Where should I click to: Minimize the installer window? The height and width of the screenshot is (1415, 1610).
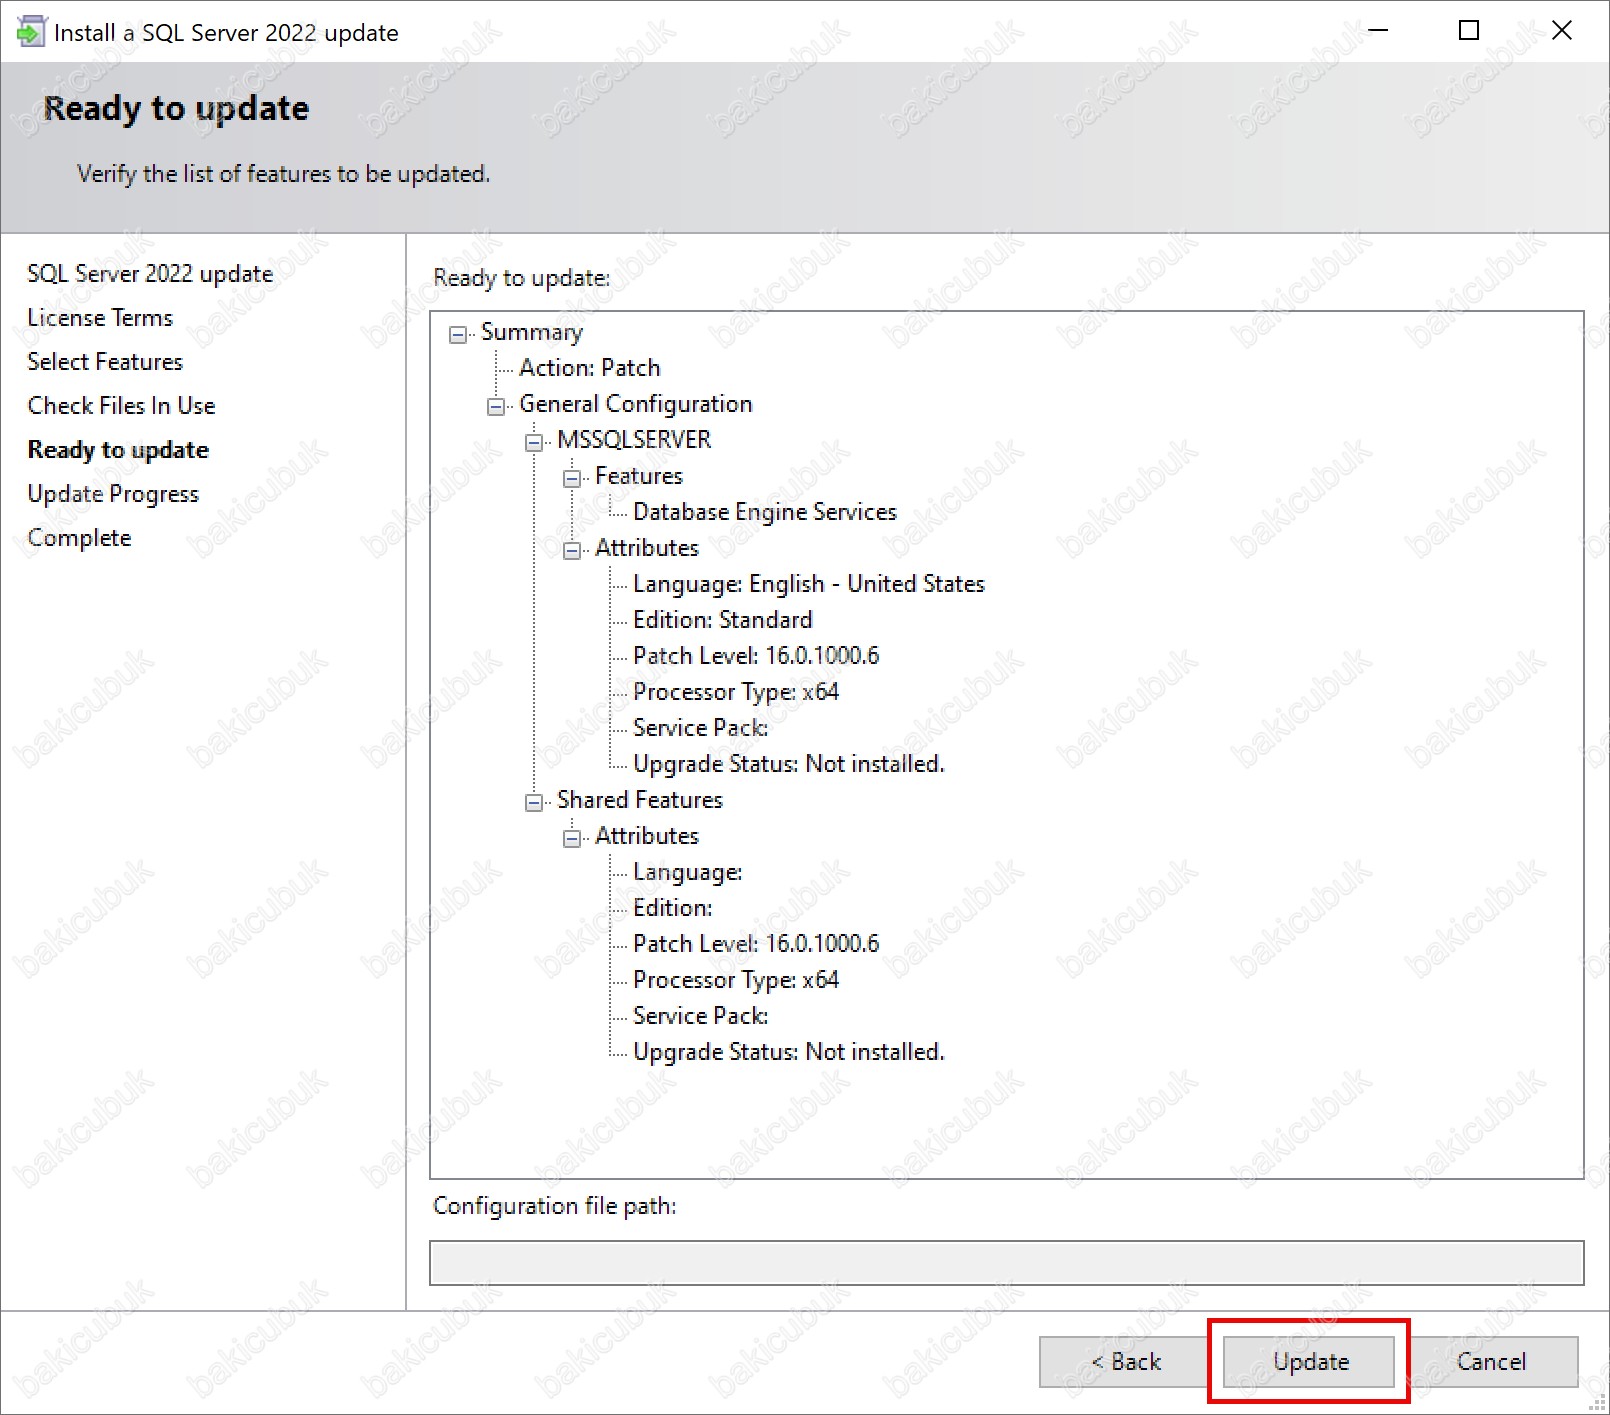pyautogui.click(x=1378, y=31)
